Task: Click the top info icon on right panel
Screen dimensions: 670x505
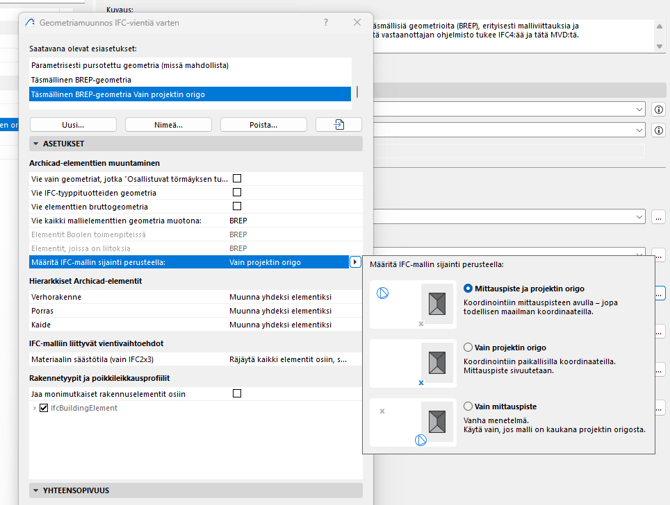Action: [x=658, y=110]
